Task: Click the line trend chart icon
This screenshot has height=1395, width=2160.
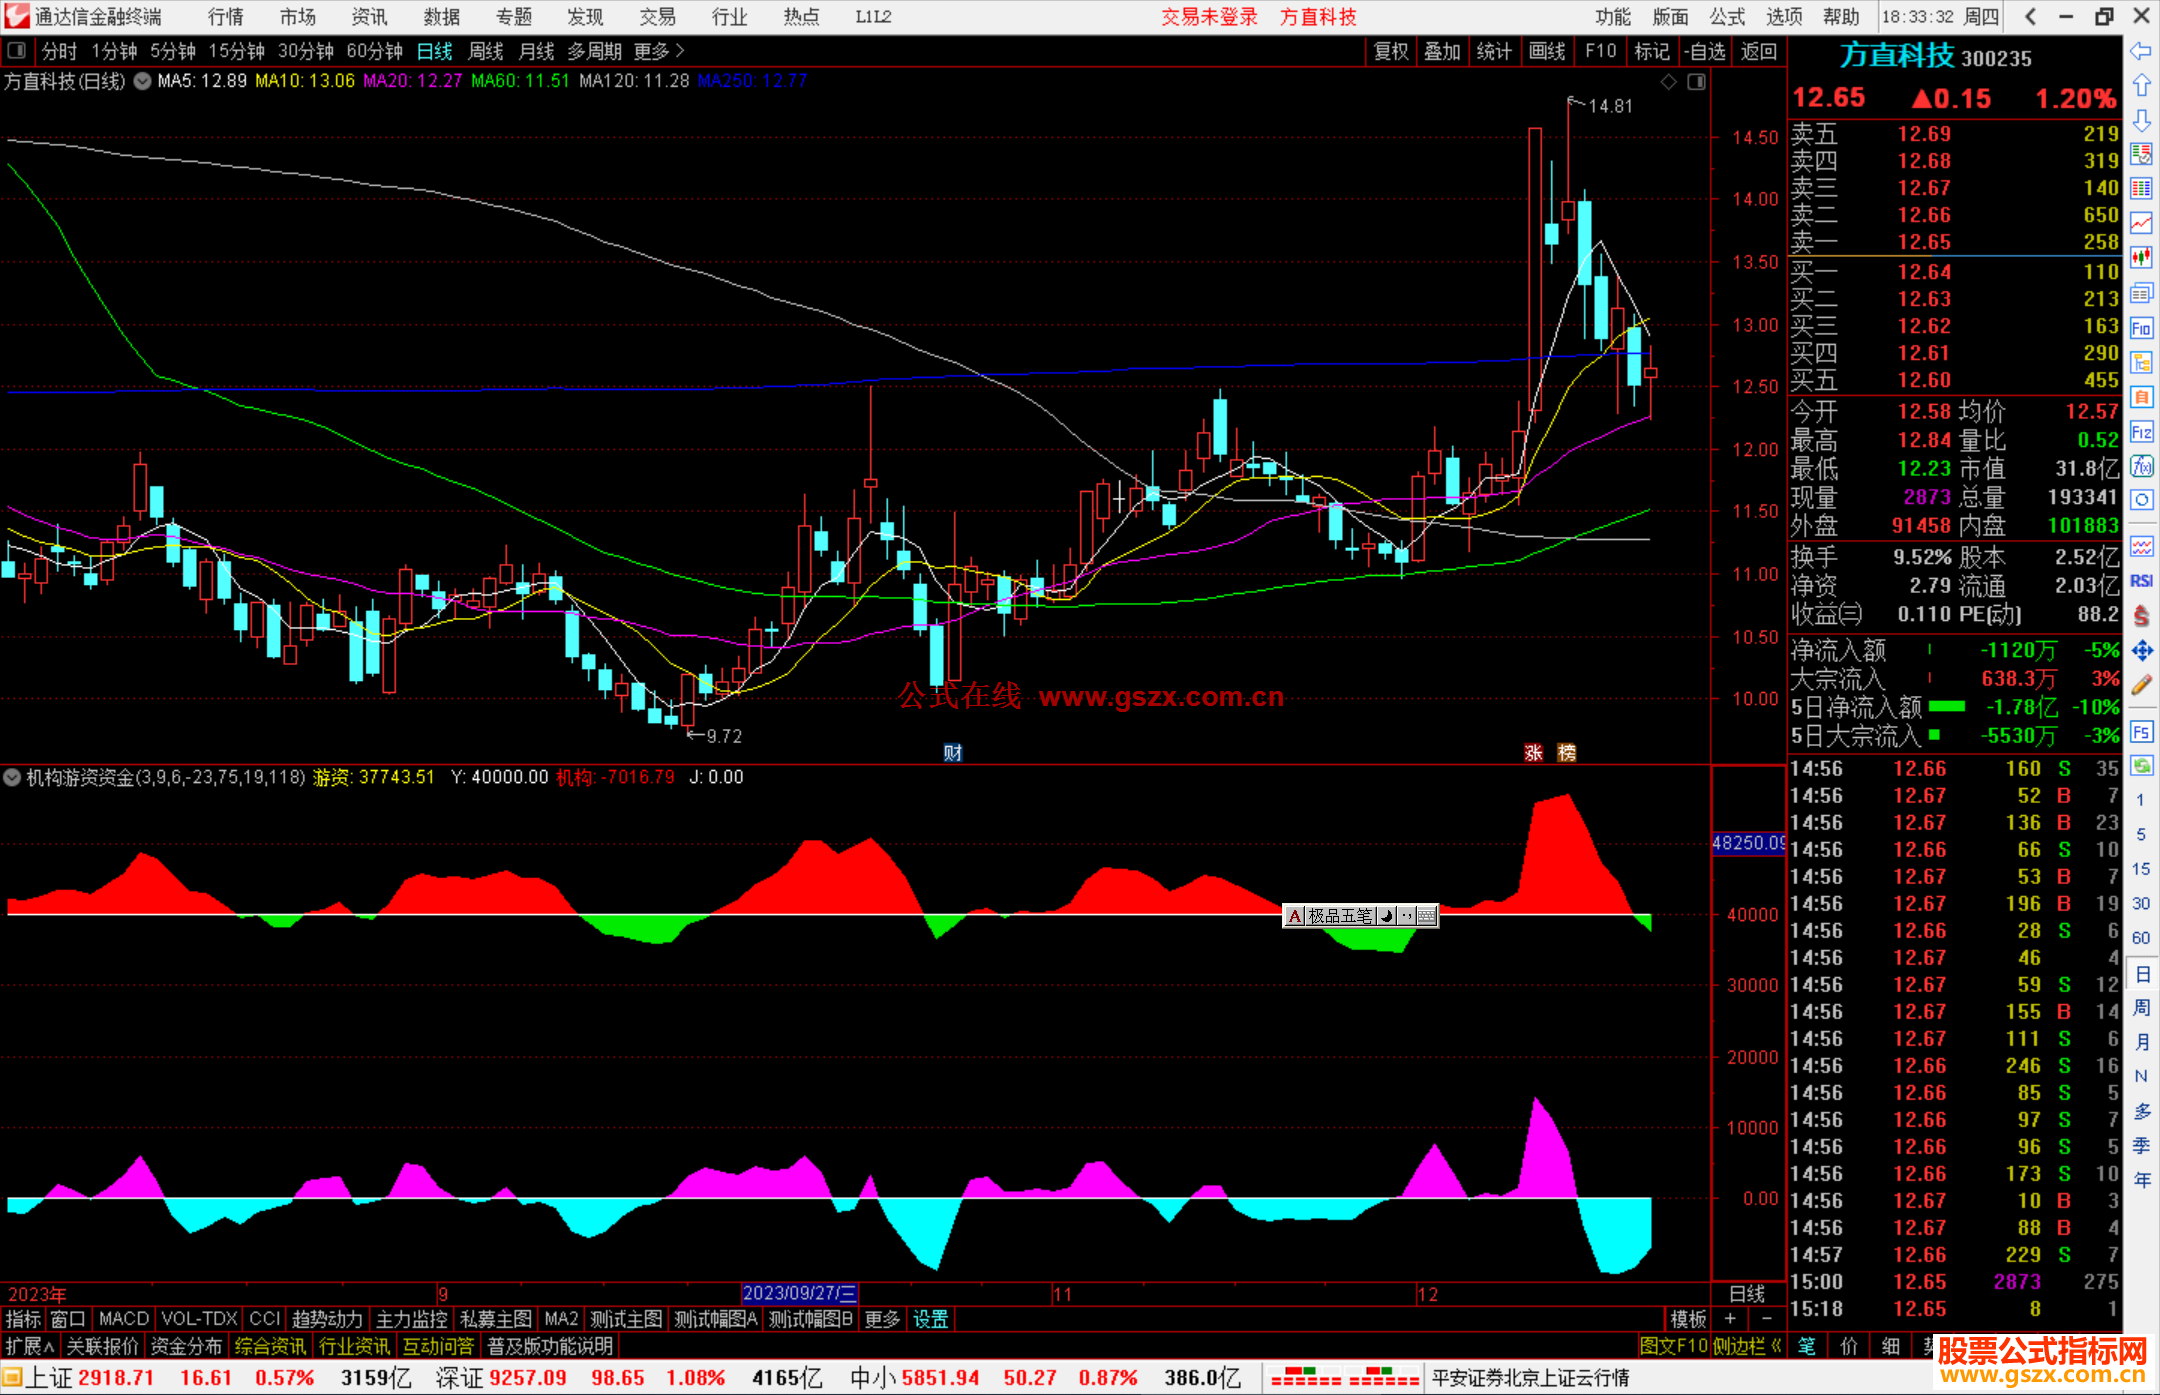Action: tap(2140, 223)
